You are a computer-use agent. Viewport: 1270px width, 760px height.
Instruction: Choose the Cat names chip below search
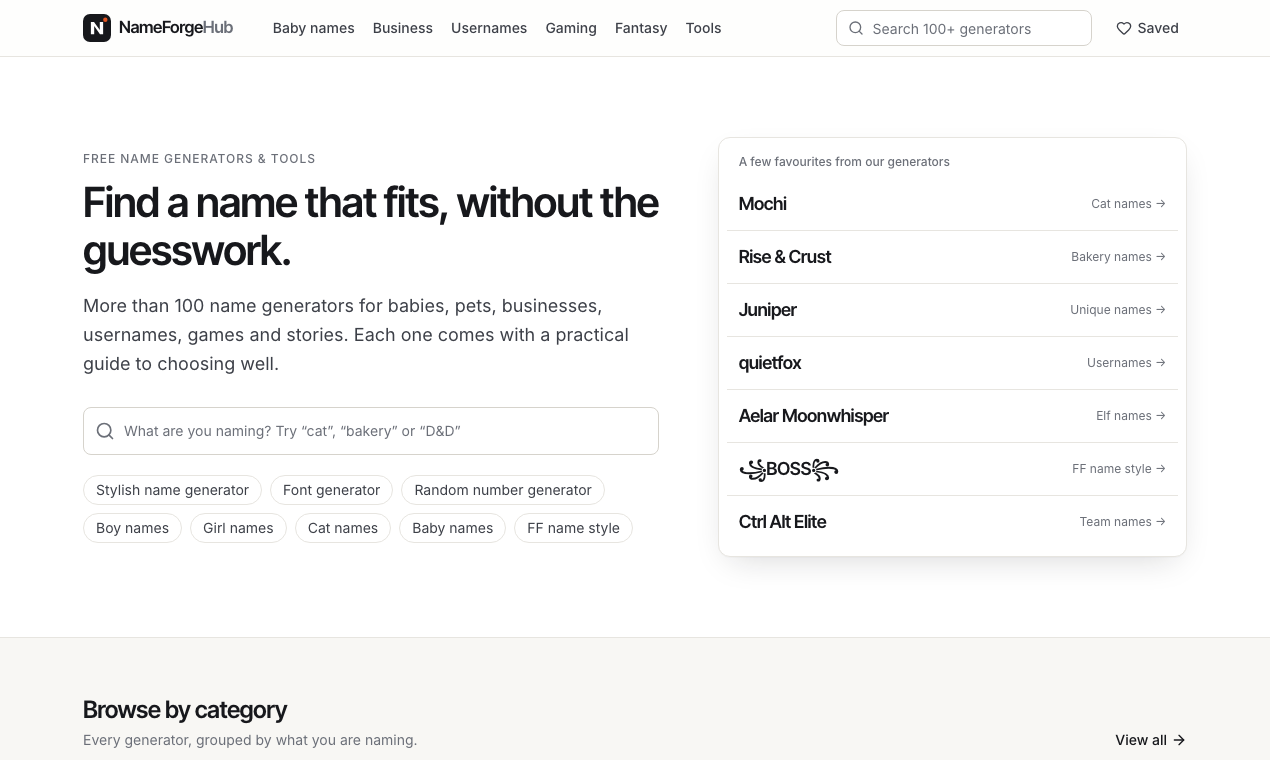pos(343,528)
